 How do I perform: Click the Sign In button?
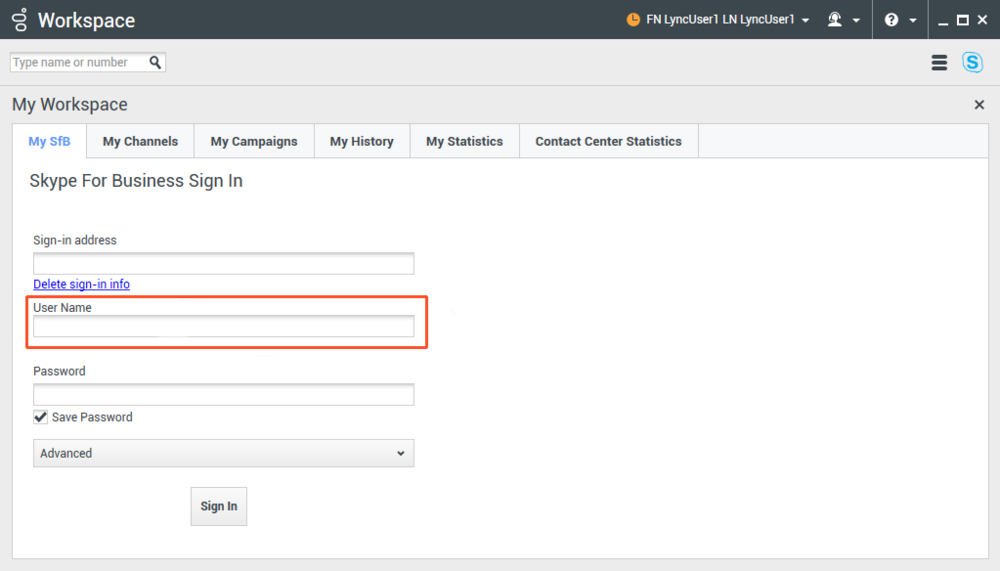(219, 506)
